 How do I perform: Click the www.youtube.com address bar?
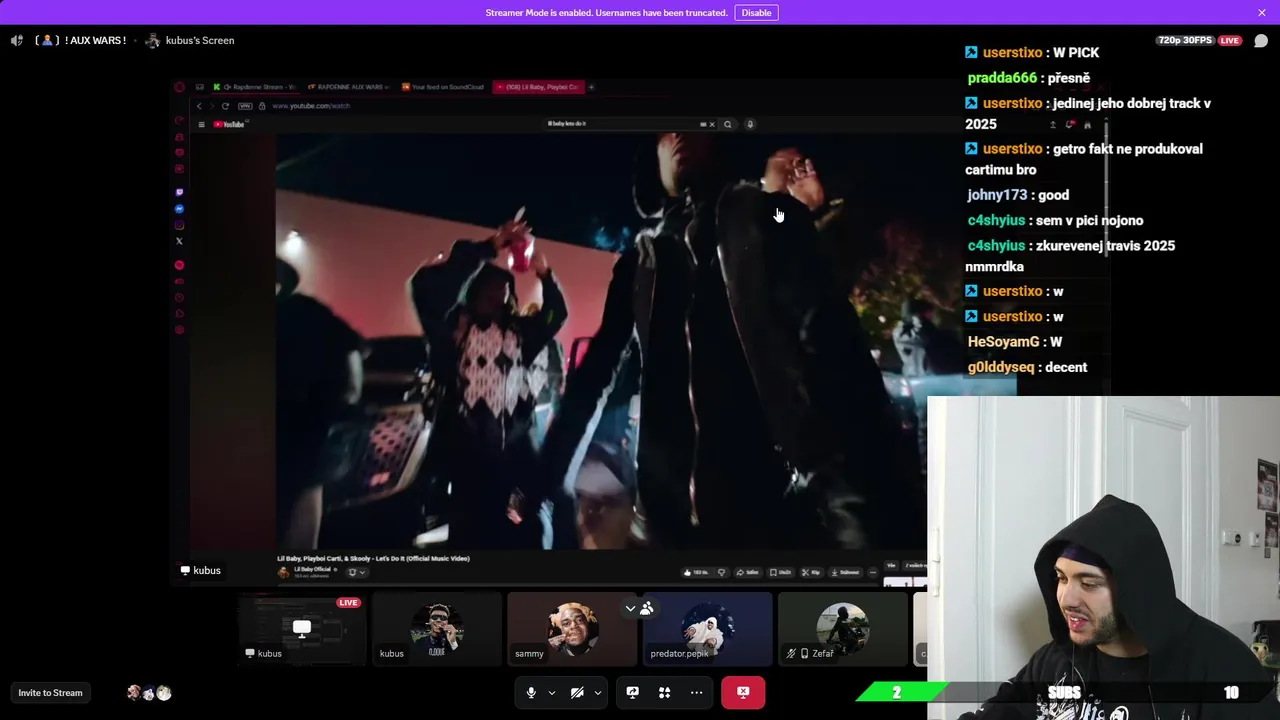coord(310,106)
